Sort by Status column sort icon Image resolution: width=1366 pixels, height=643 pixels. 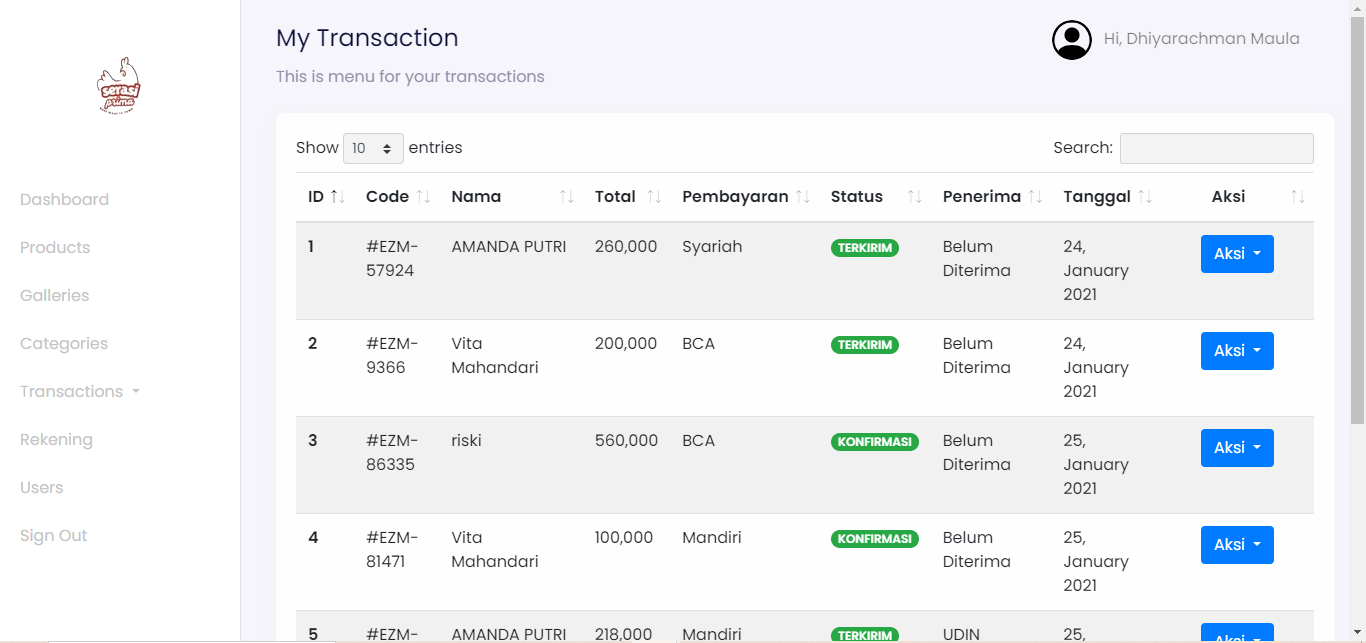point(914,197)
